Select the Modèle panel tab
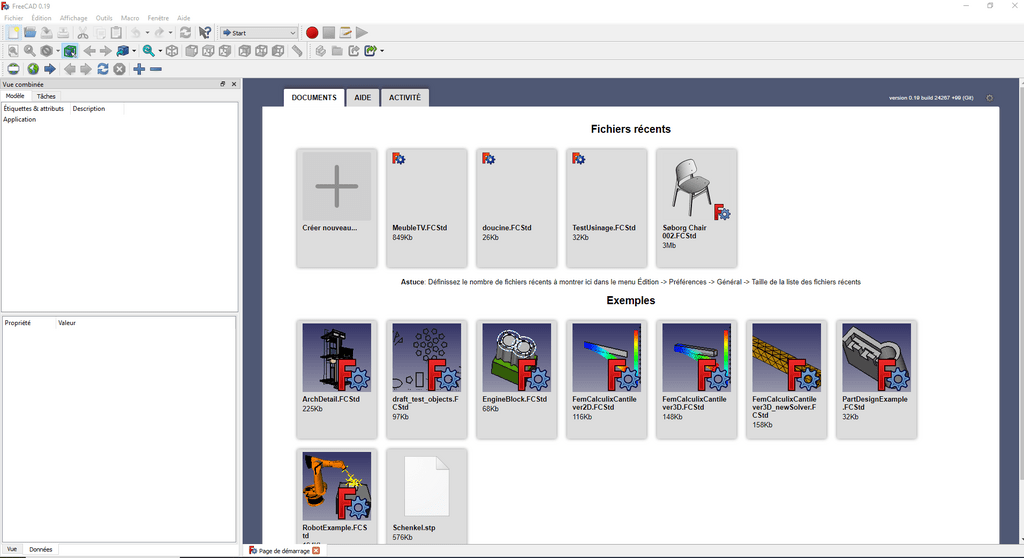 pyautogui.click(x=15, y=96)
